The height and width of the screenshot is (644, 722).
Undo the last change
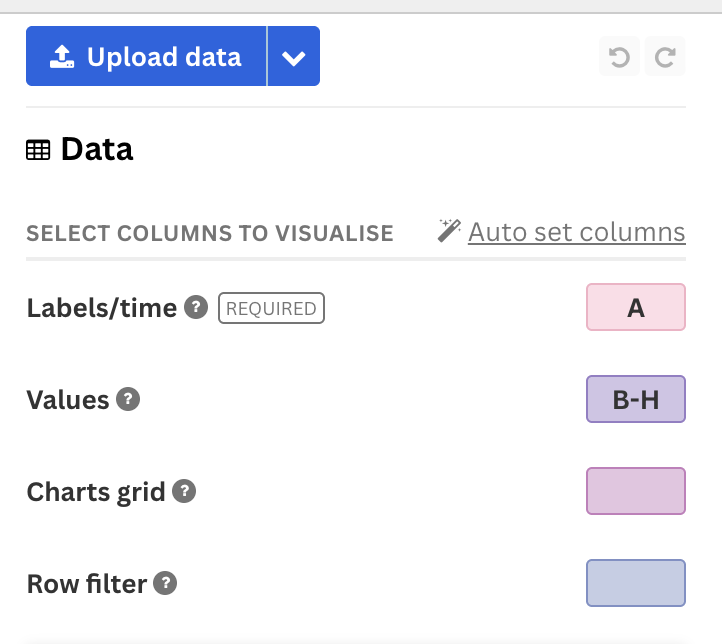click(619, 58)
